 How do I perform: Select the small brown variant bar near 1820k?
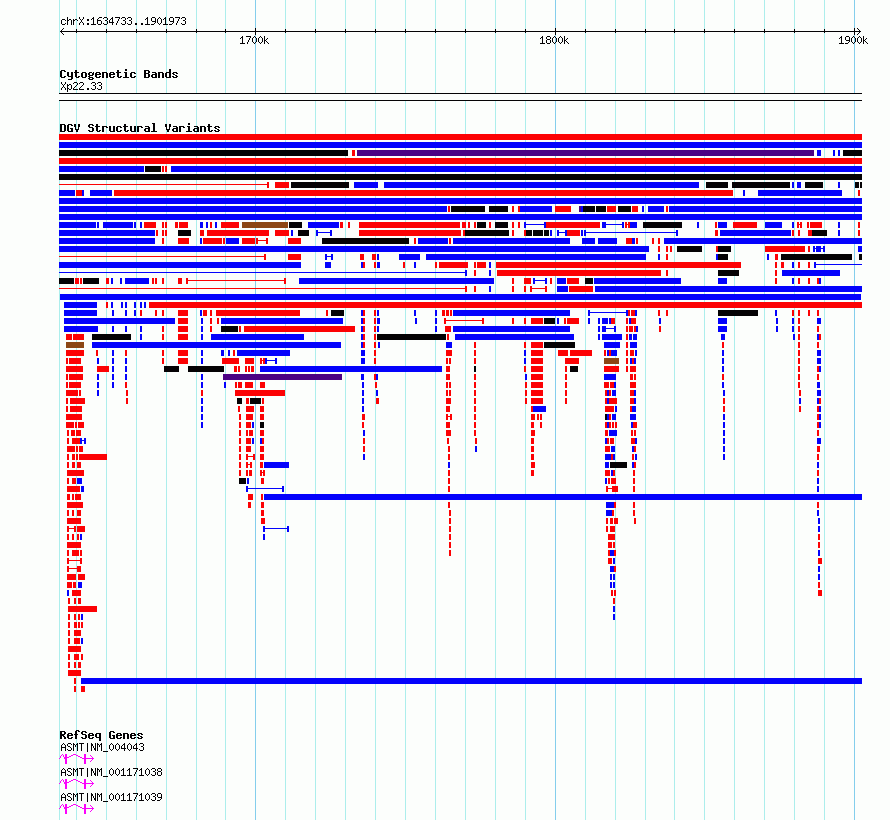click(611, 361)
